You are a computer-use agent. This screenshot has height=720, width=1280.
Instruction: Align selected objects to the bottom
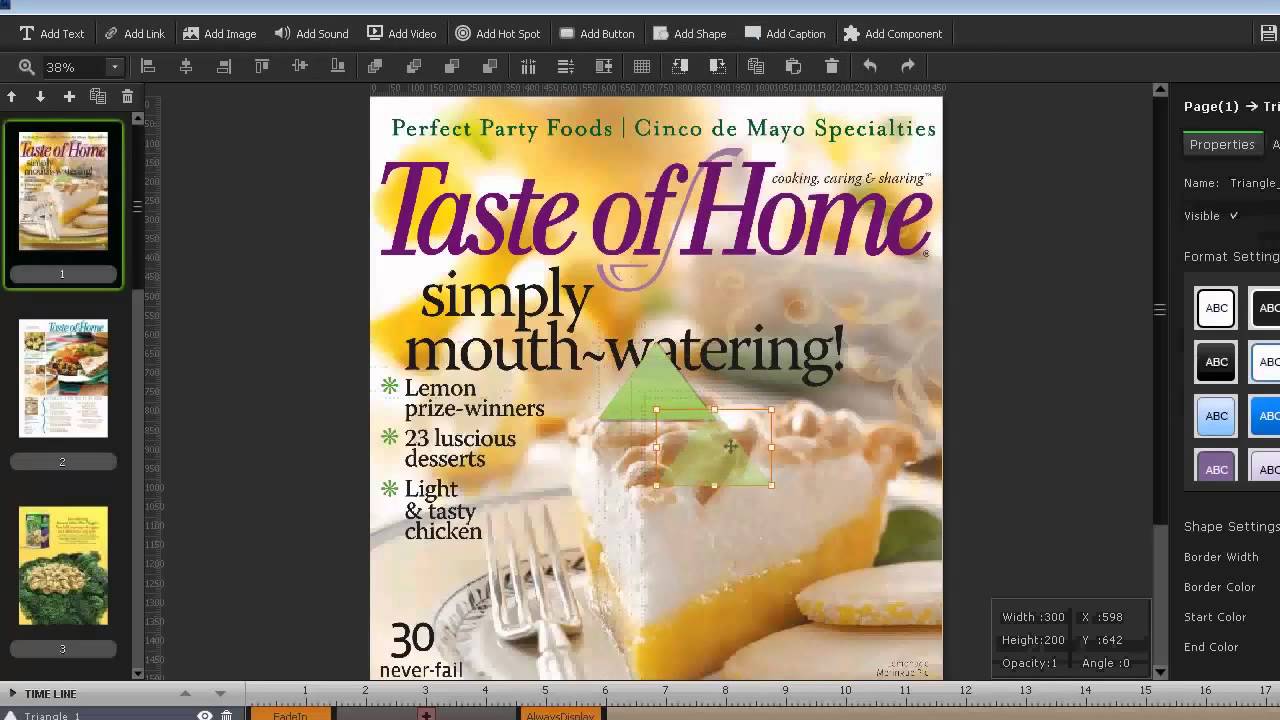tap(338, 66)
